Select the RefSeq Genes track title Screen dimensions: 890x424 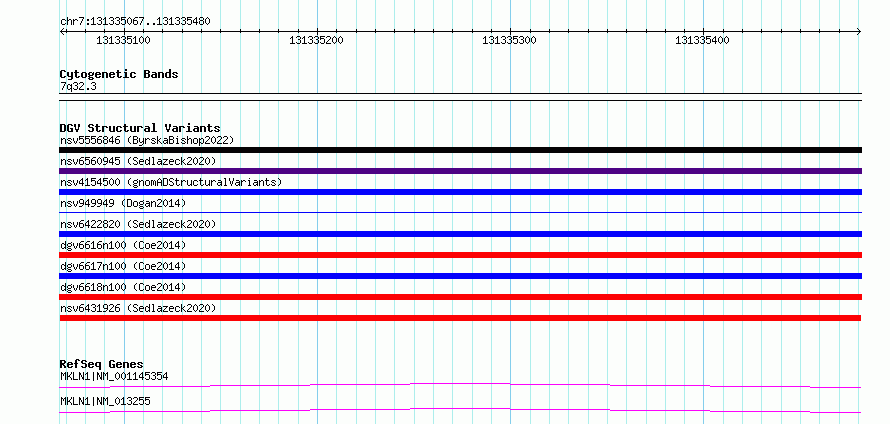click(102, 364)
